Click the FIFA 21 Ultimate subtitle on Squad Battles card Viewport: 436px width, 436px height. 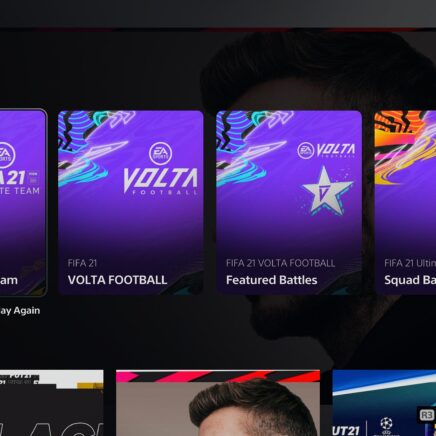(410, 263)
